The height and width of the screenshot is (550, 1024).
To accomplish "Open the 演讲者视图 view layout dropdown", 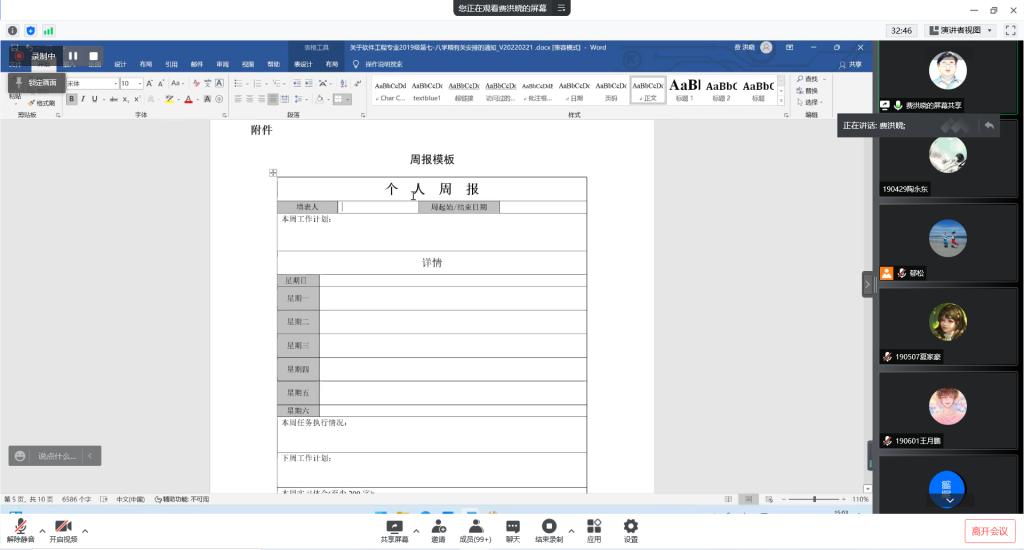I will 961,31.
